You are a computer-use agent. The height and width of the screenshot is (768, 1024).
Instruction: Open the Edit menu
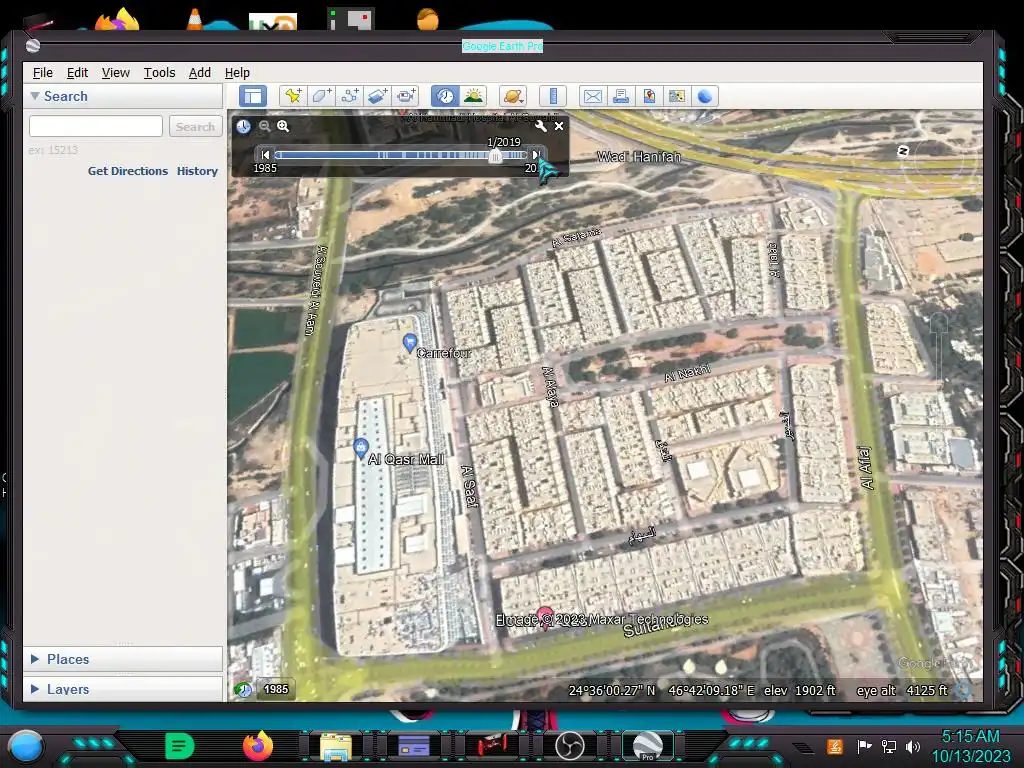tap(77, 72)
